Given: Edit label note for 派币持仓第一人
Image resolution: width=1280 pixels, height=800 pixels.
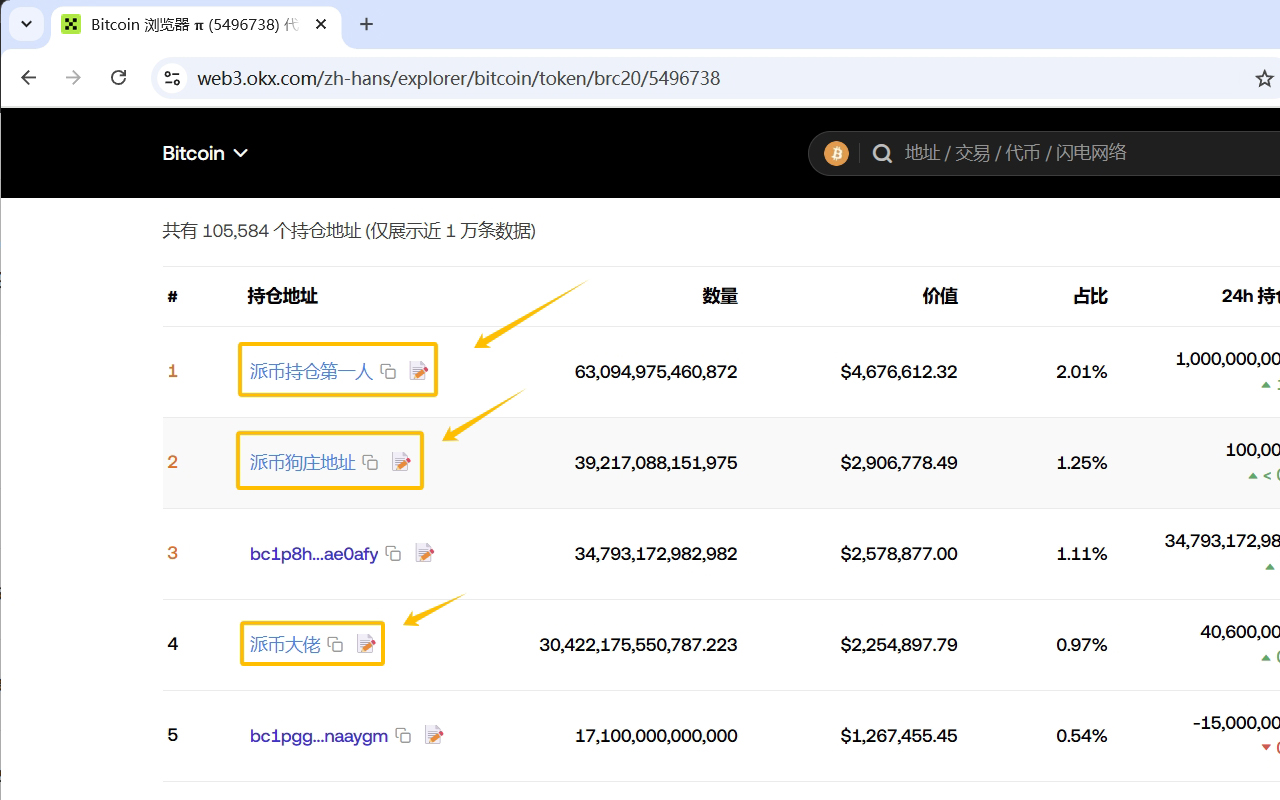Looking at the screenshot, I should 418,371.
